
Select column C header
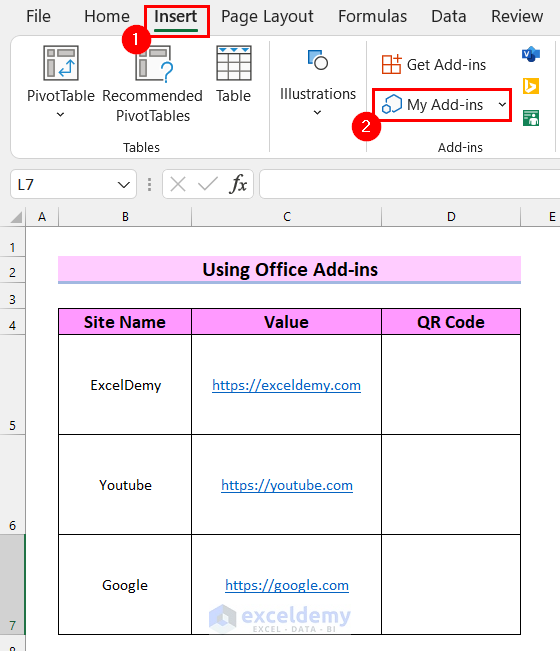tap(286, 217)
